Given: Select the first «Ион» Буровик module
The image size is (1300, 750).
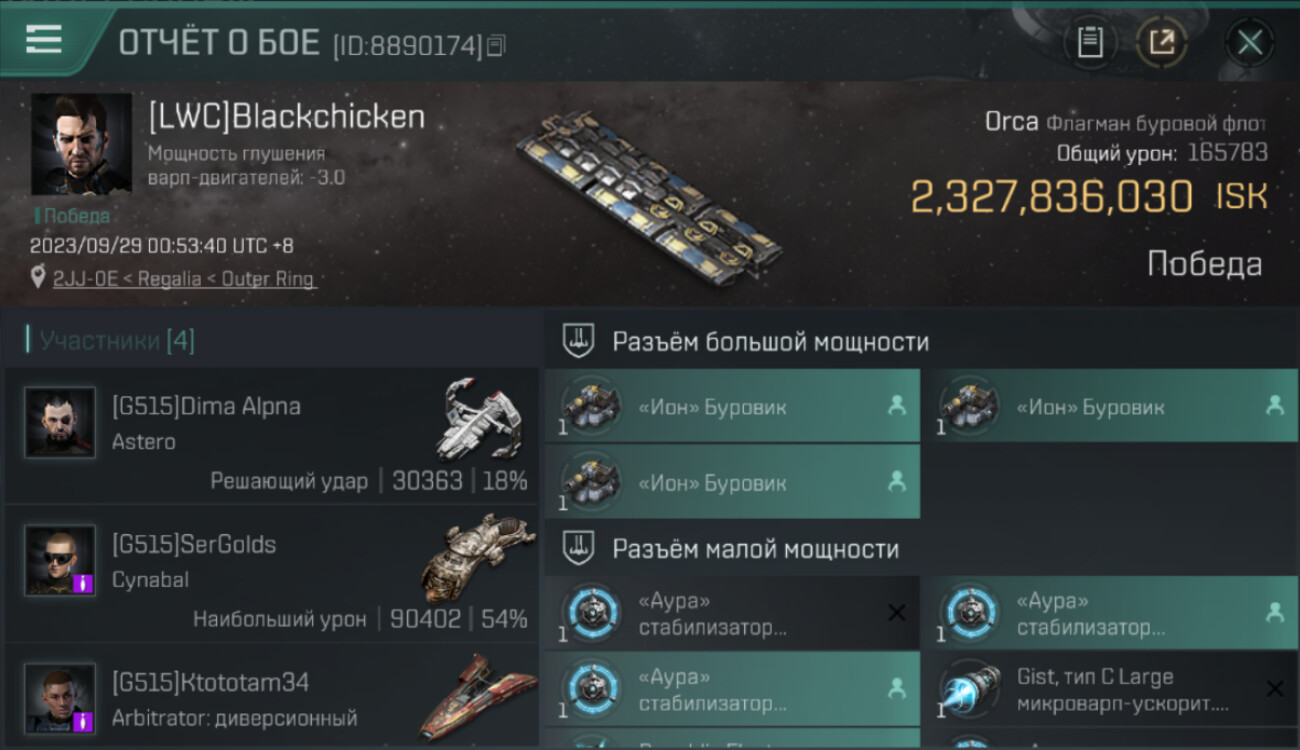Looking at the screenshot, I should click(x=732, y=406).
